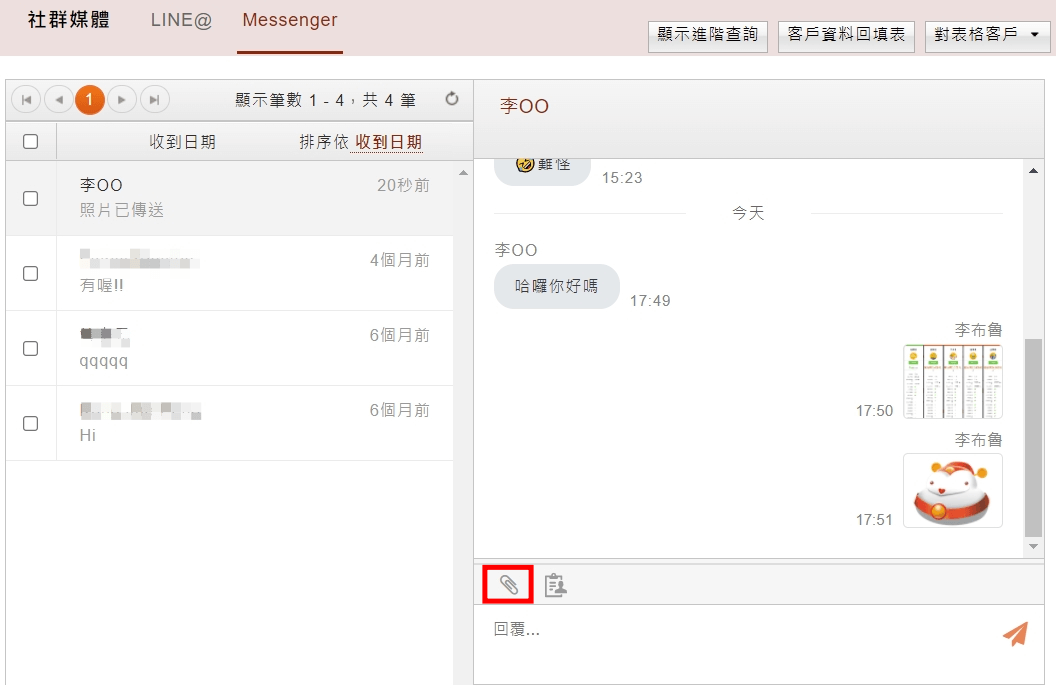
Task: Open the sent price list image thumbnail
Action: click(x=952, y=381)
